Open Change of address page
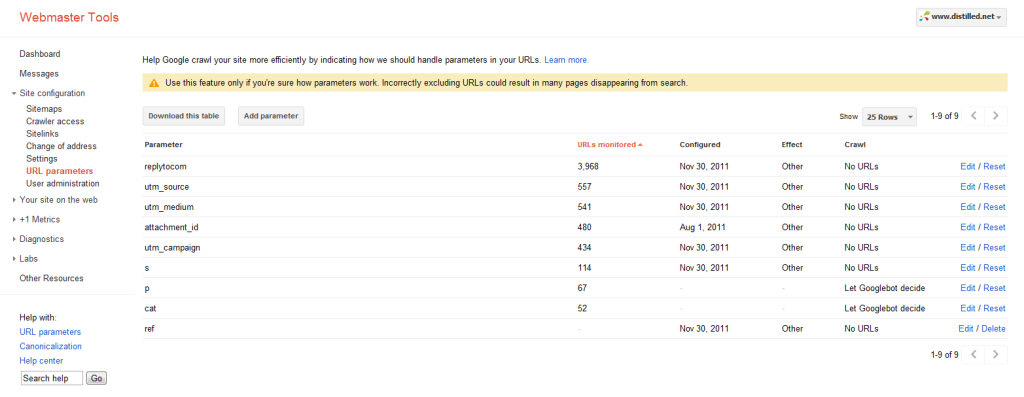 [61, 146]
